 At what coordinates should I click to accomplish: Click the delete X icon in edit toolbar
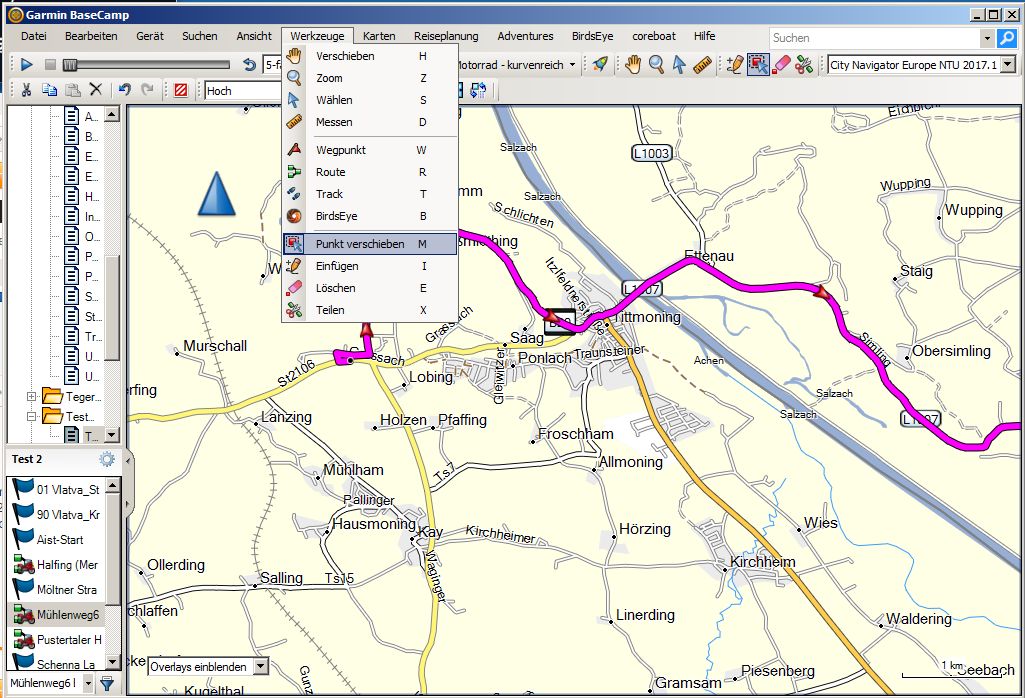(x=96, y=90)
